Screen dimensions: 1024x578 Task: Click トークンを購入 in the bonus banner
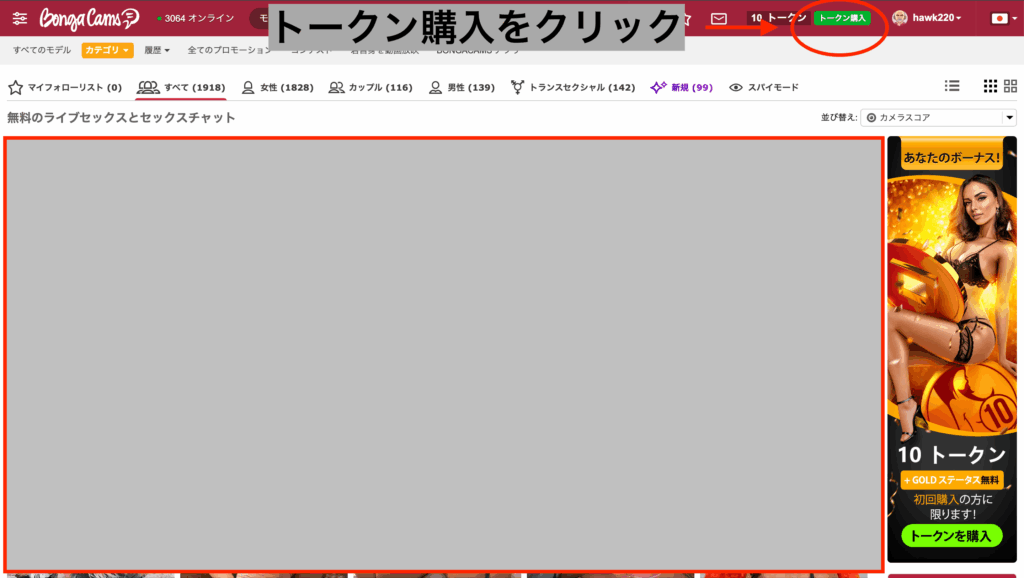pos(951,535)
